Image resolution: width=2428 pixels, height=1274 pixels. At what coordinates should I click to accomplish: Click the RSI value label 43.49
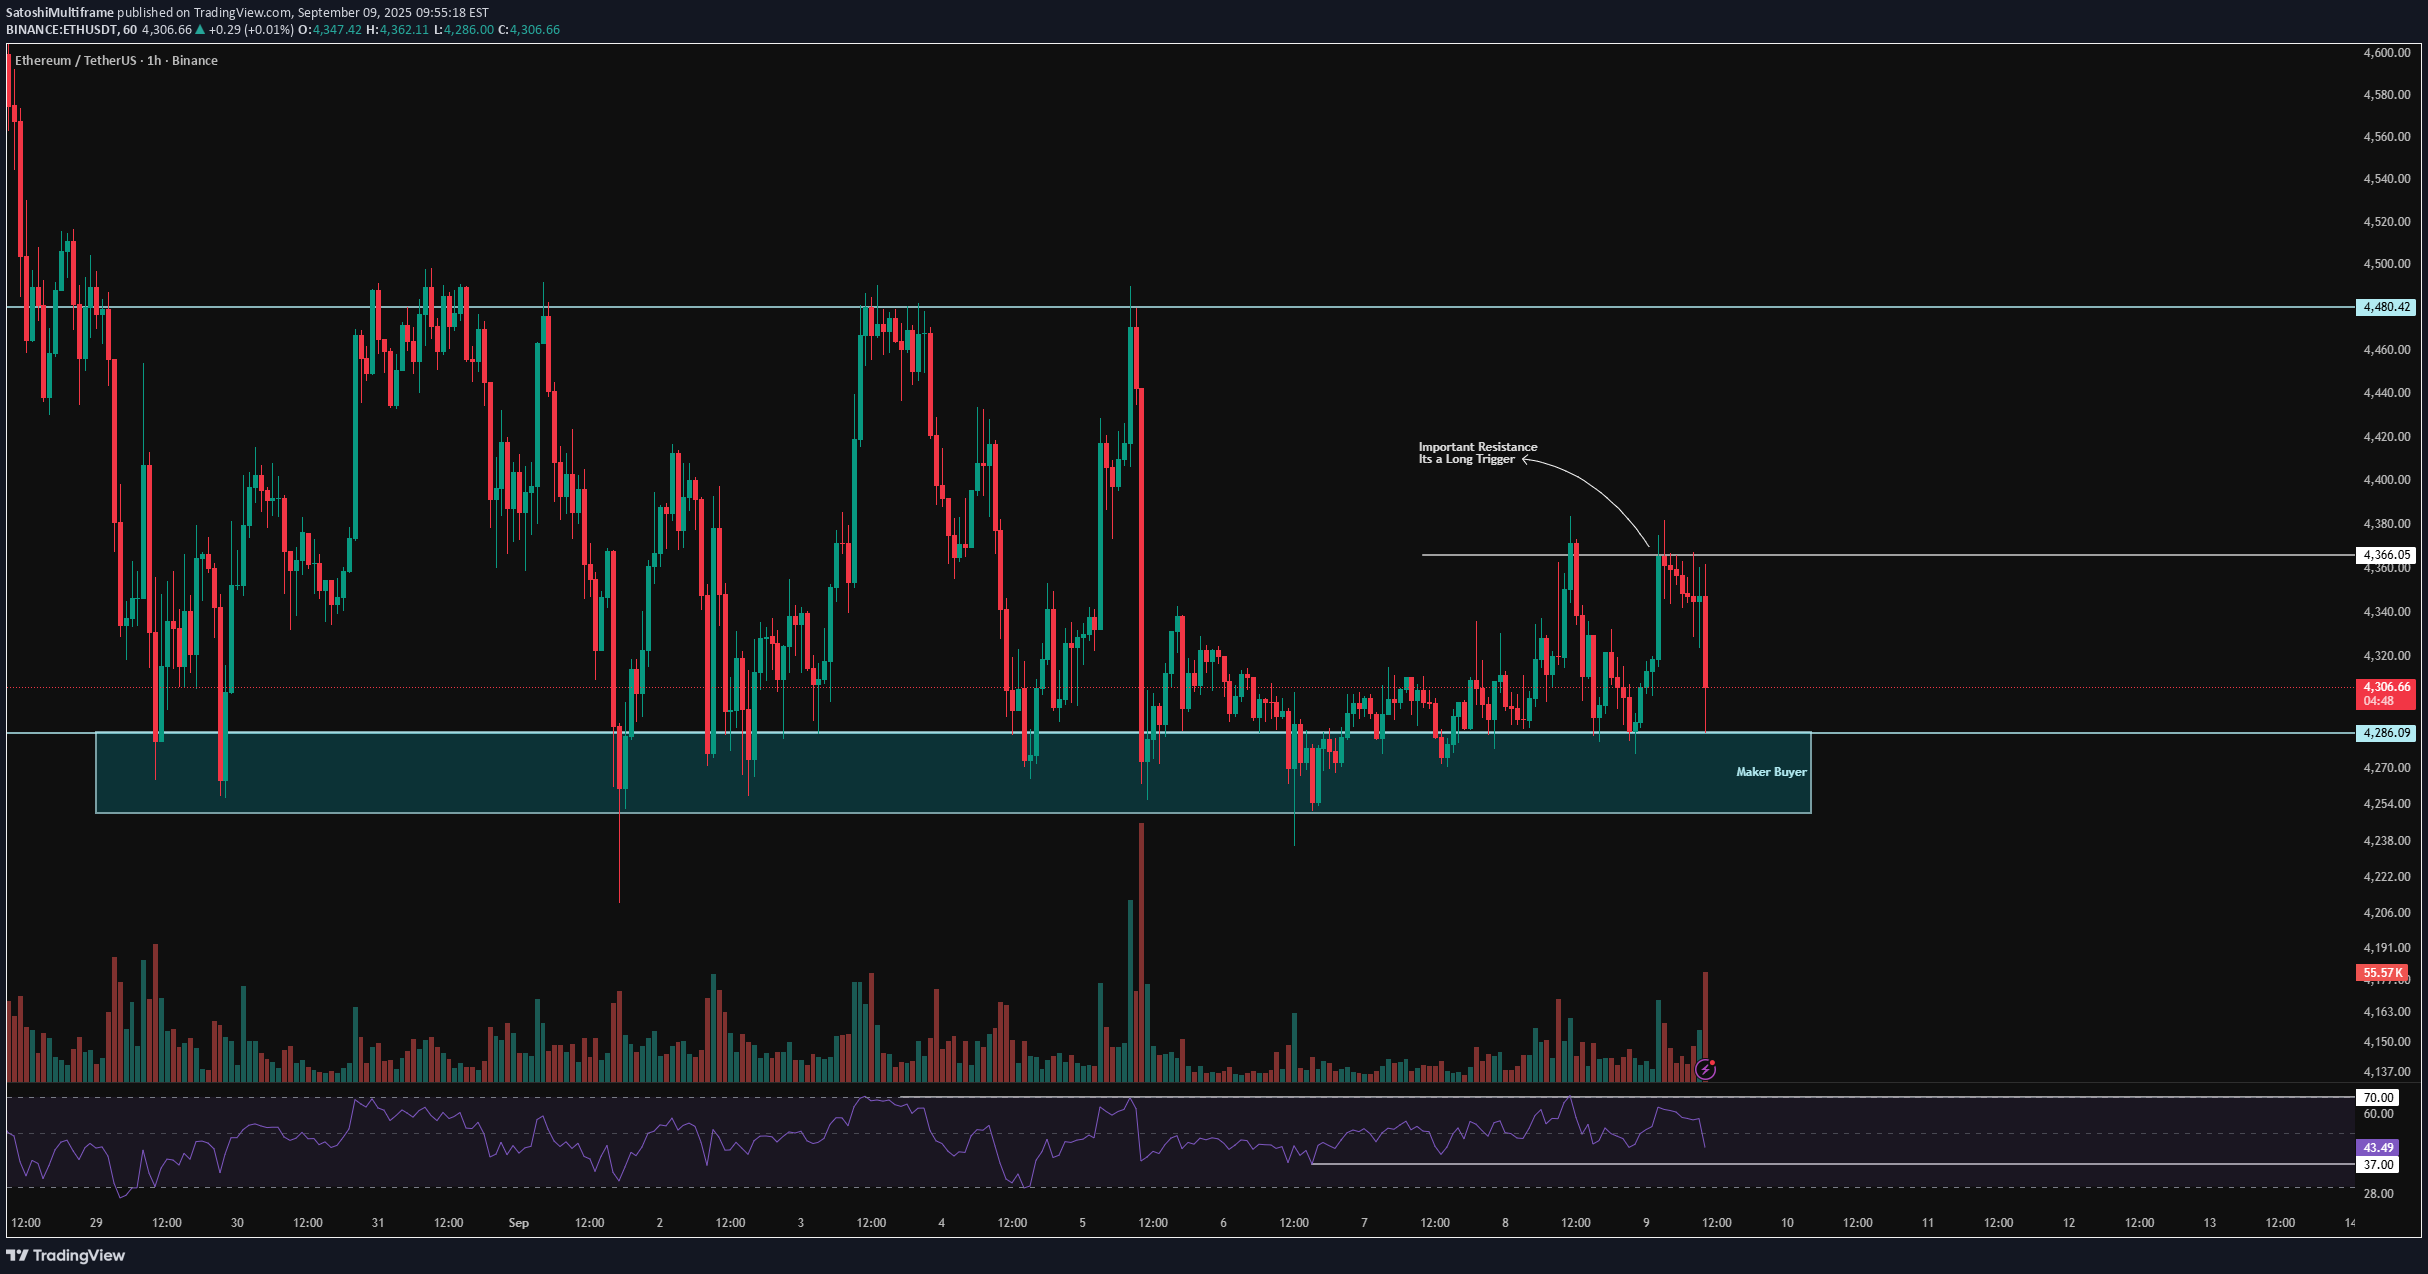2378,1148
